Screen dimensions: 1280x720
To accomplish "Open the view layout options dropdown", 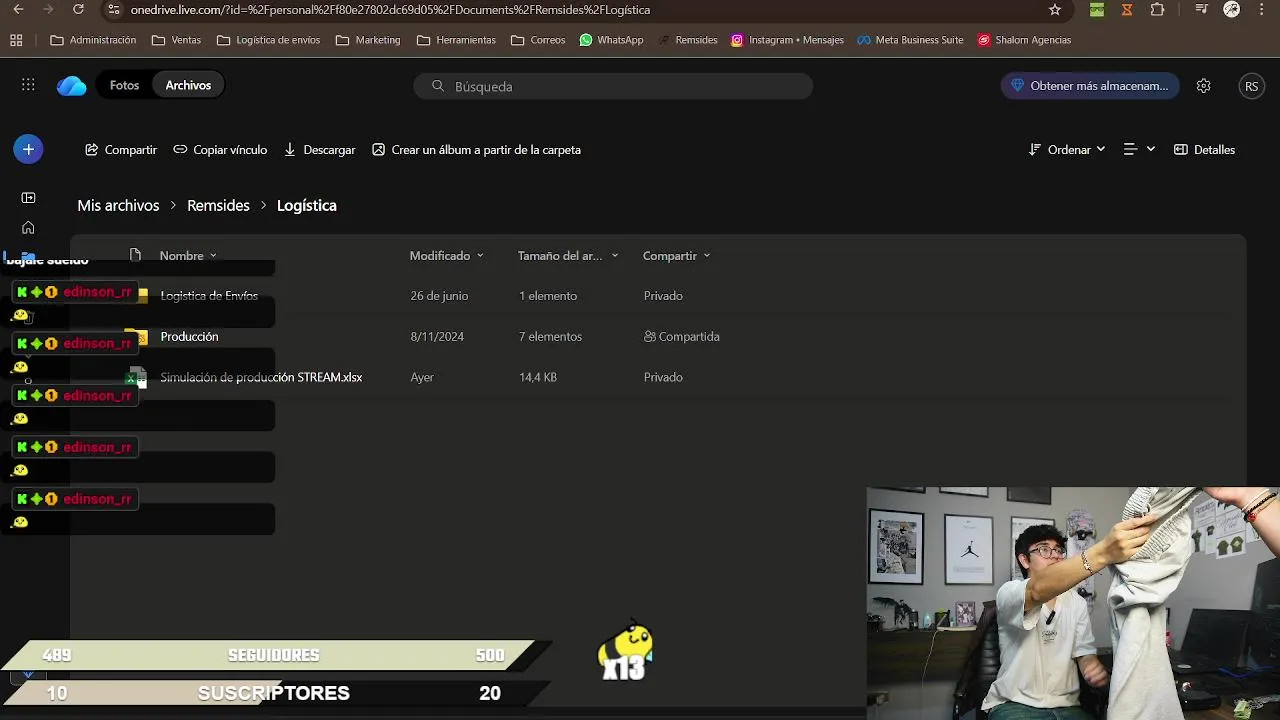I will pyautogui.click(x=1139, y=150).
